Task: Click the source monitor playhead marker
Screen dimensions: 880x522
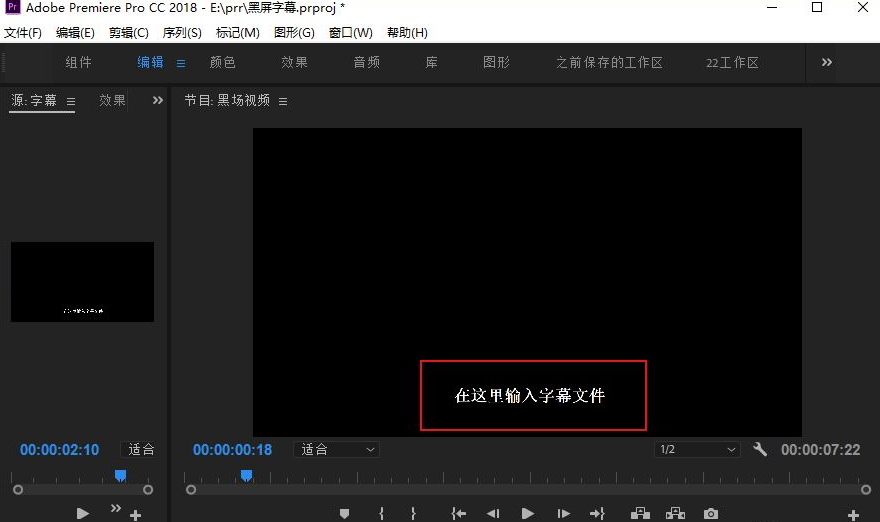Action: (120, 476)
